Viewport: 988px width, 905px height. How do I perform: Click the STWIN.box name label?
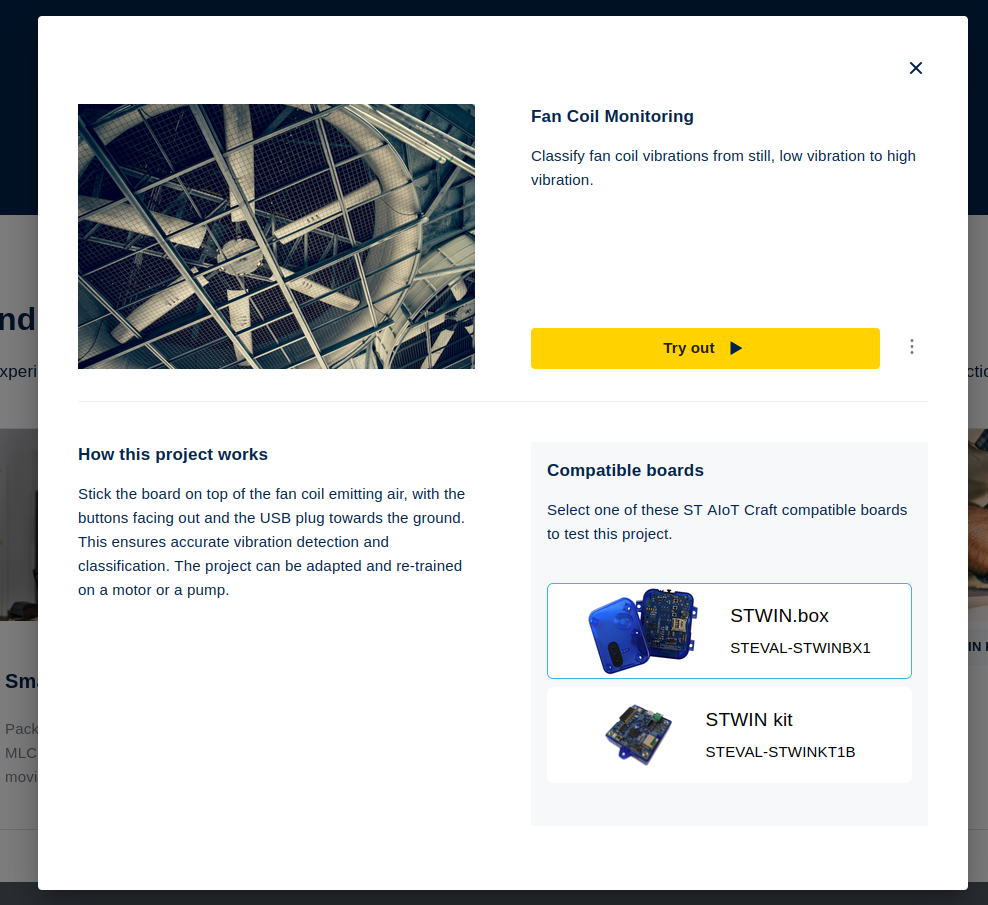tap(779, 616)
